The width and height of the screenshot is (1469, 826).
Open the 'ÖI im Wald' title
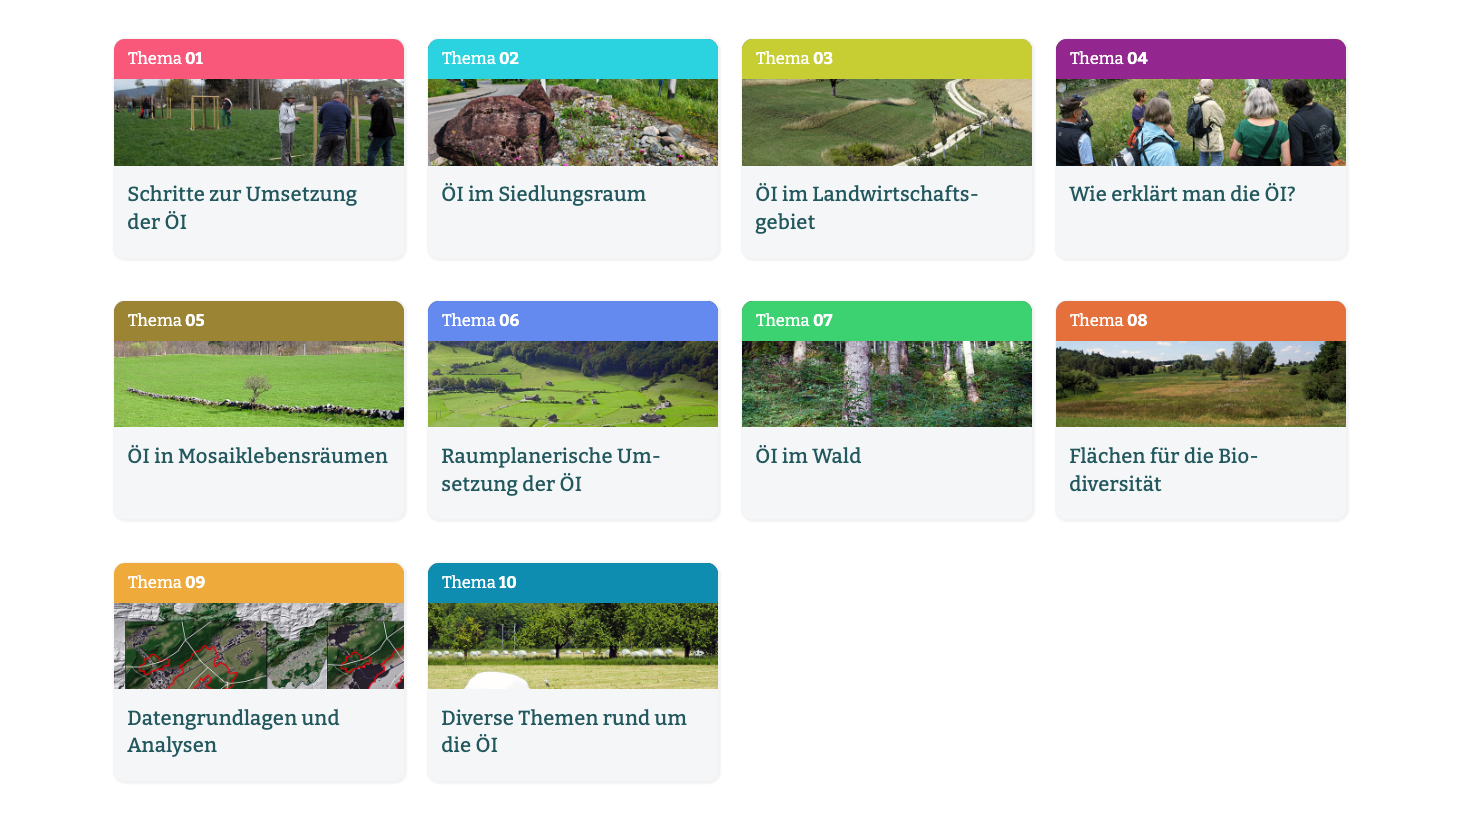pyautogui.click(x=808, y=456)
